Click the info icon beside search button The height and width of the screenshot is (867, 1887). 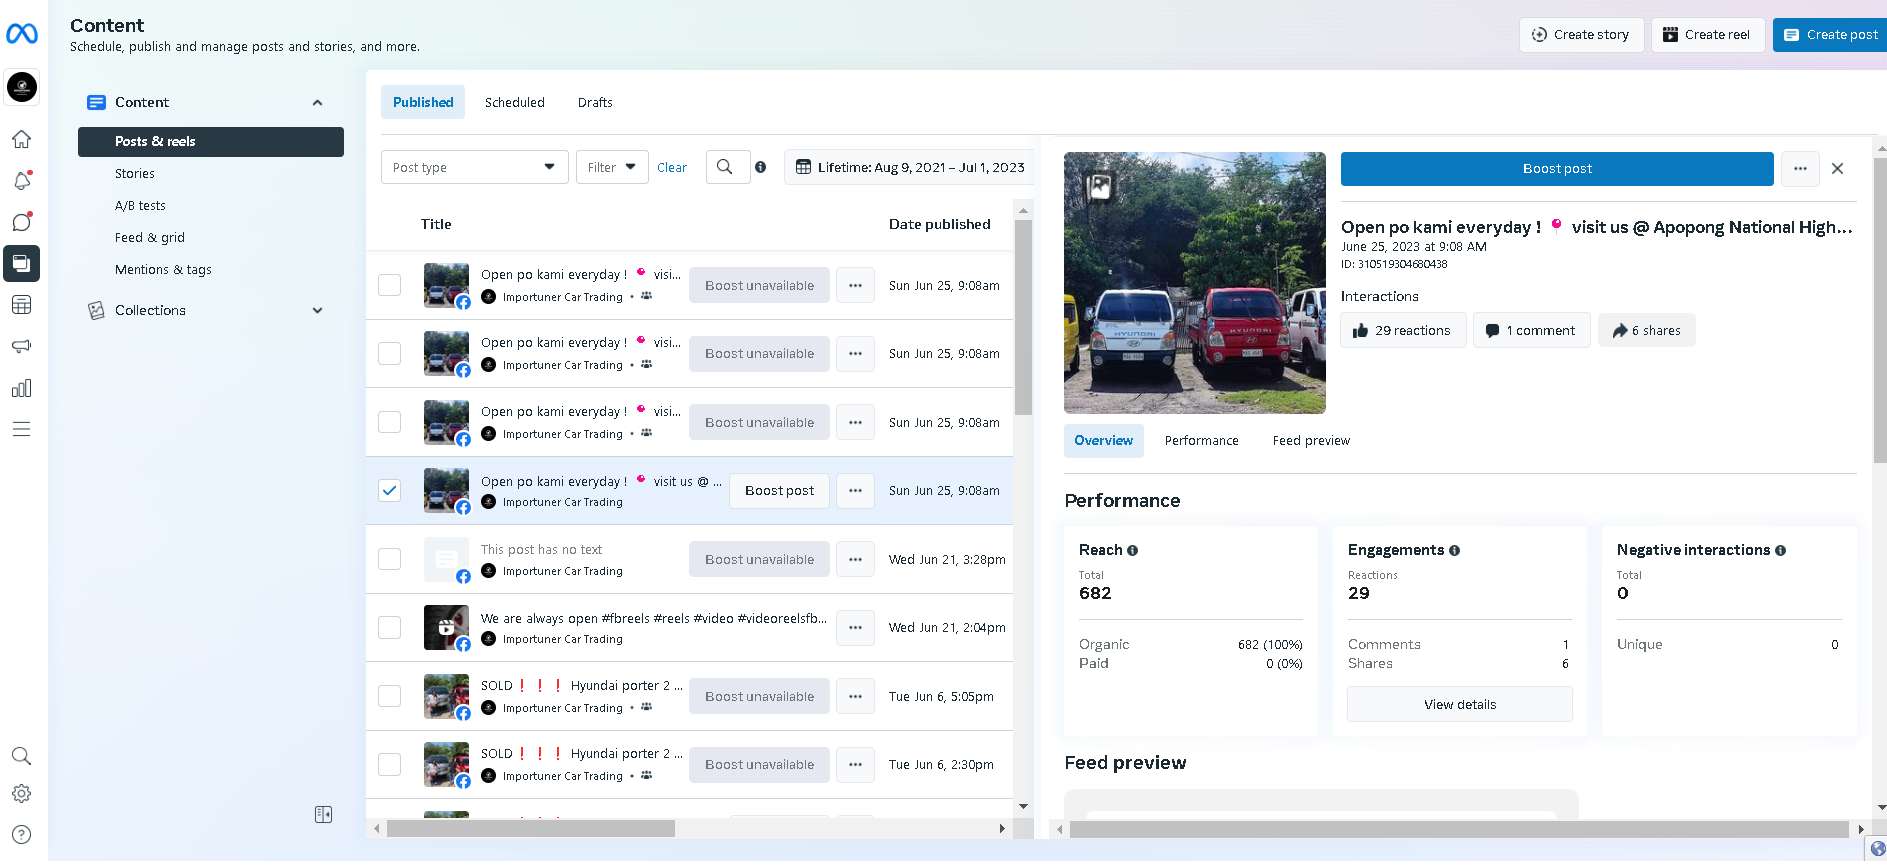coord(761,167)
